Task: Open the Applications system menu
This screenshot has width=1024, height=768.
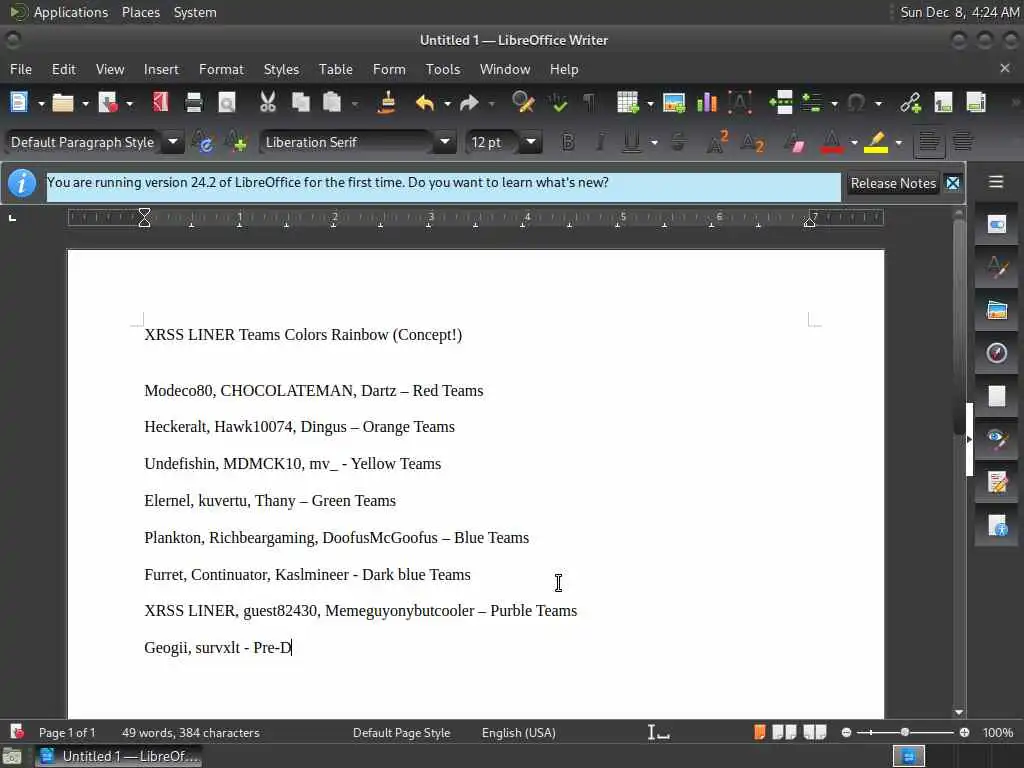Action: coord(71,12)
